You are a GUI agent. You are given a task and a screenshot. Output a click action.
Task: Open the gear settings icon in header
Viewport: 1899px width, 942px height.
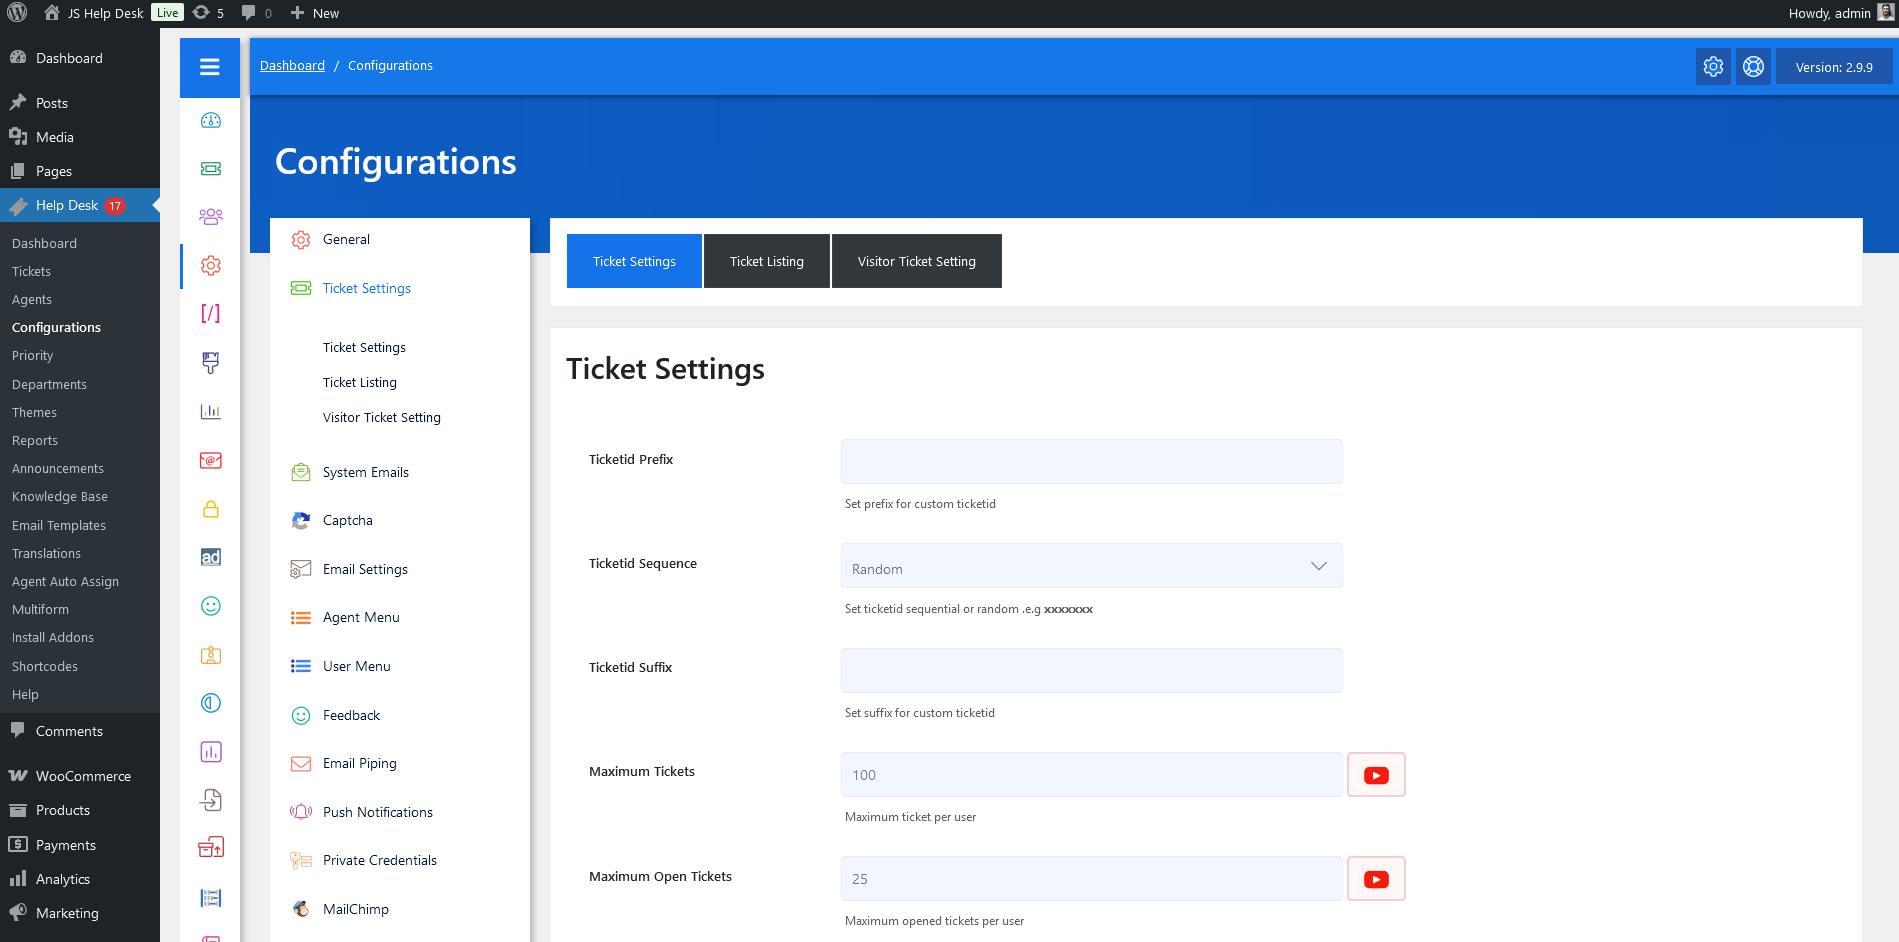[x=1713, y=67]
